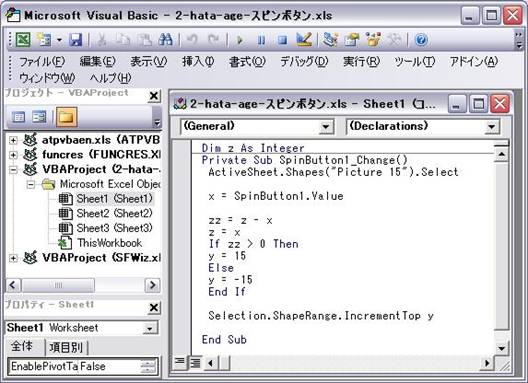
Task: Open Properties Window toolbar icon
Action: [352, 40]
